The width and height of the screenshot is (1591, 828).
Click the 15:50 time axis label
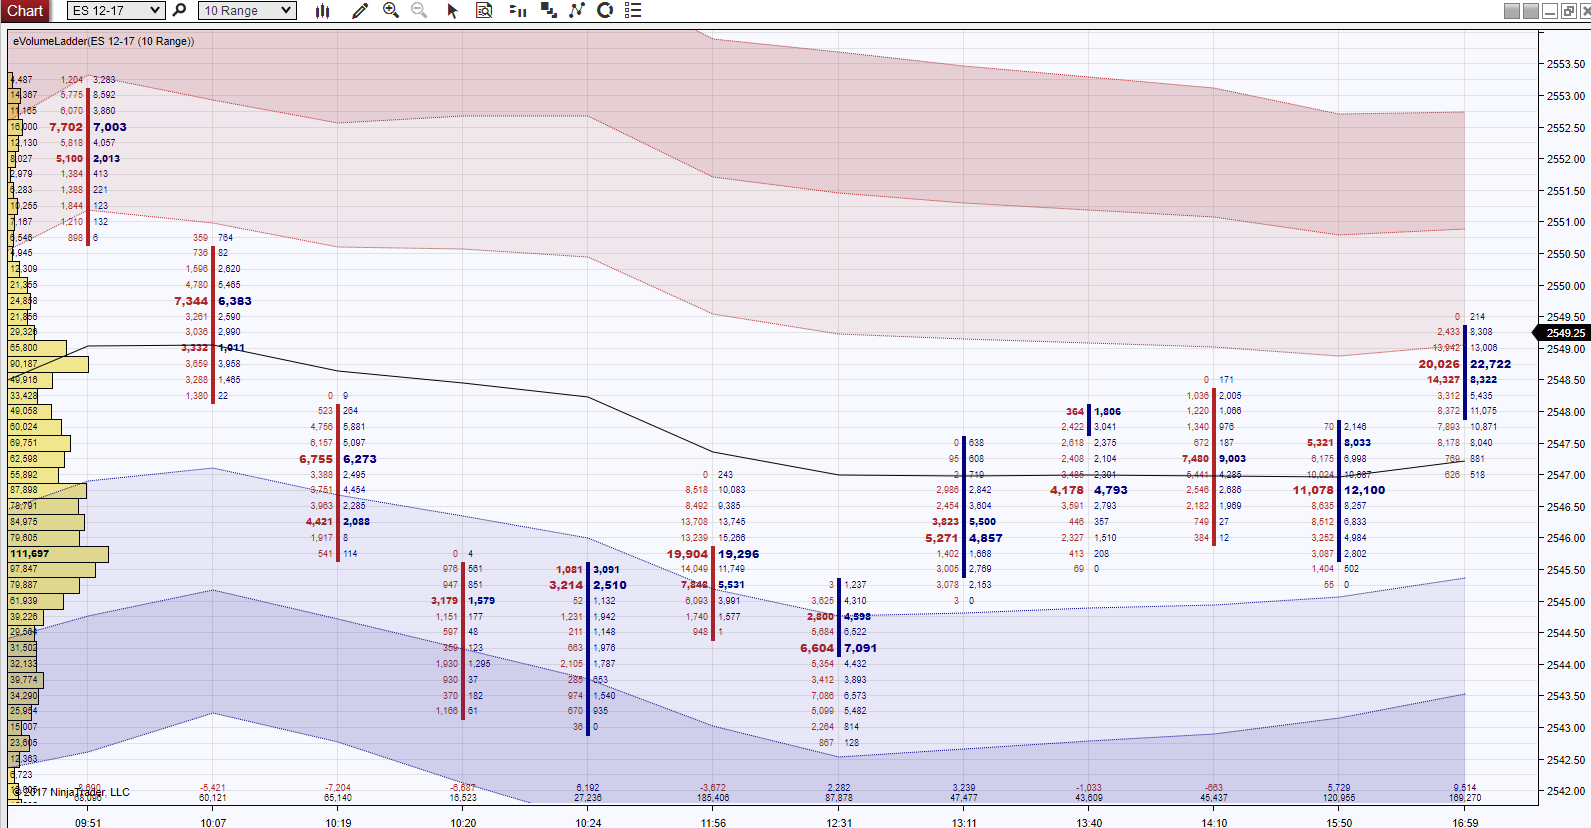(1339, 823)
